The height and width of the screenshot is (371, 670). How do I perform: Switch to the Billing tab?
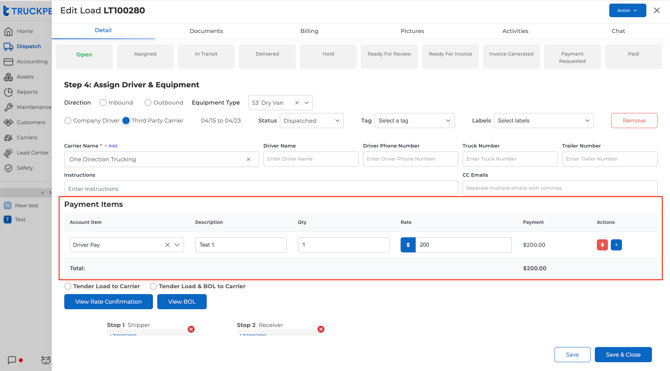(309, 31)
